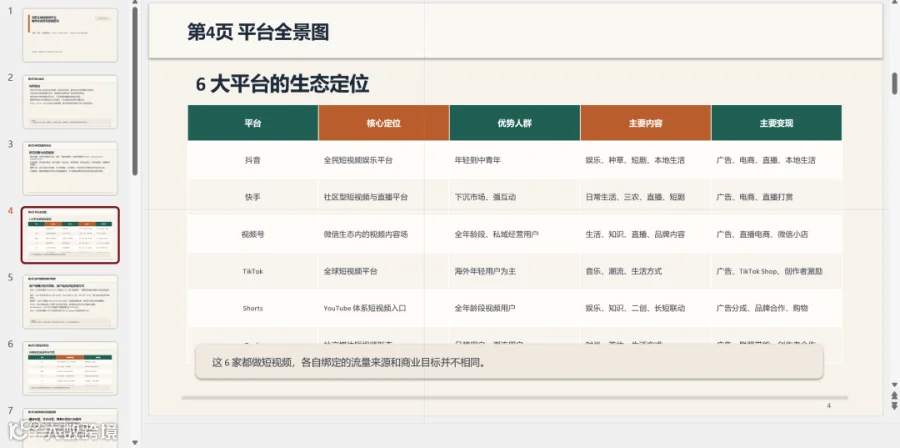Click the thumbnail pane scroll-up arrow

[135, 3]
